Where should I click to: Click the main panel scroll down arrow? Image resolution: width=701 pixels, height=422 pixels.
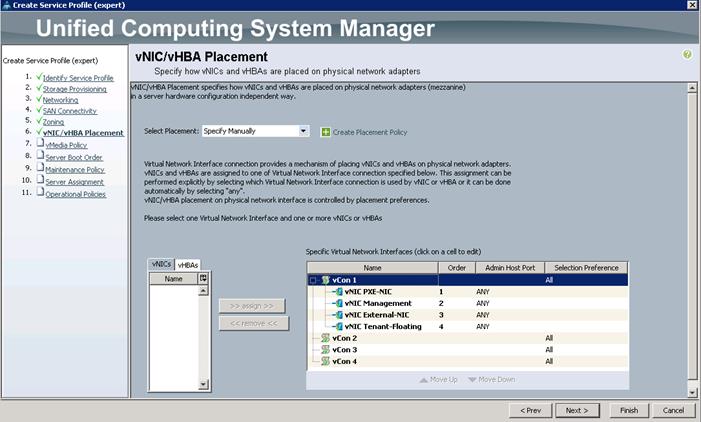pos(693,393)
